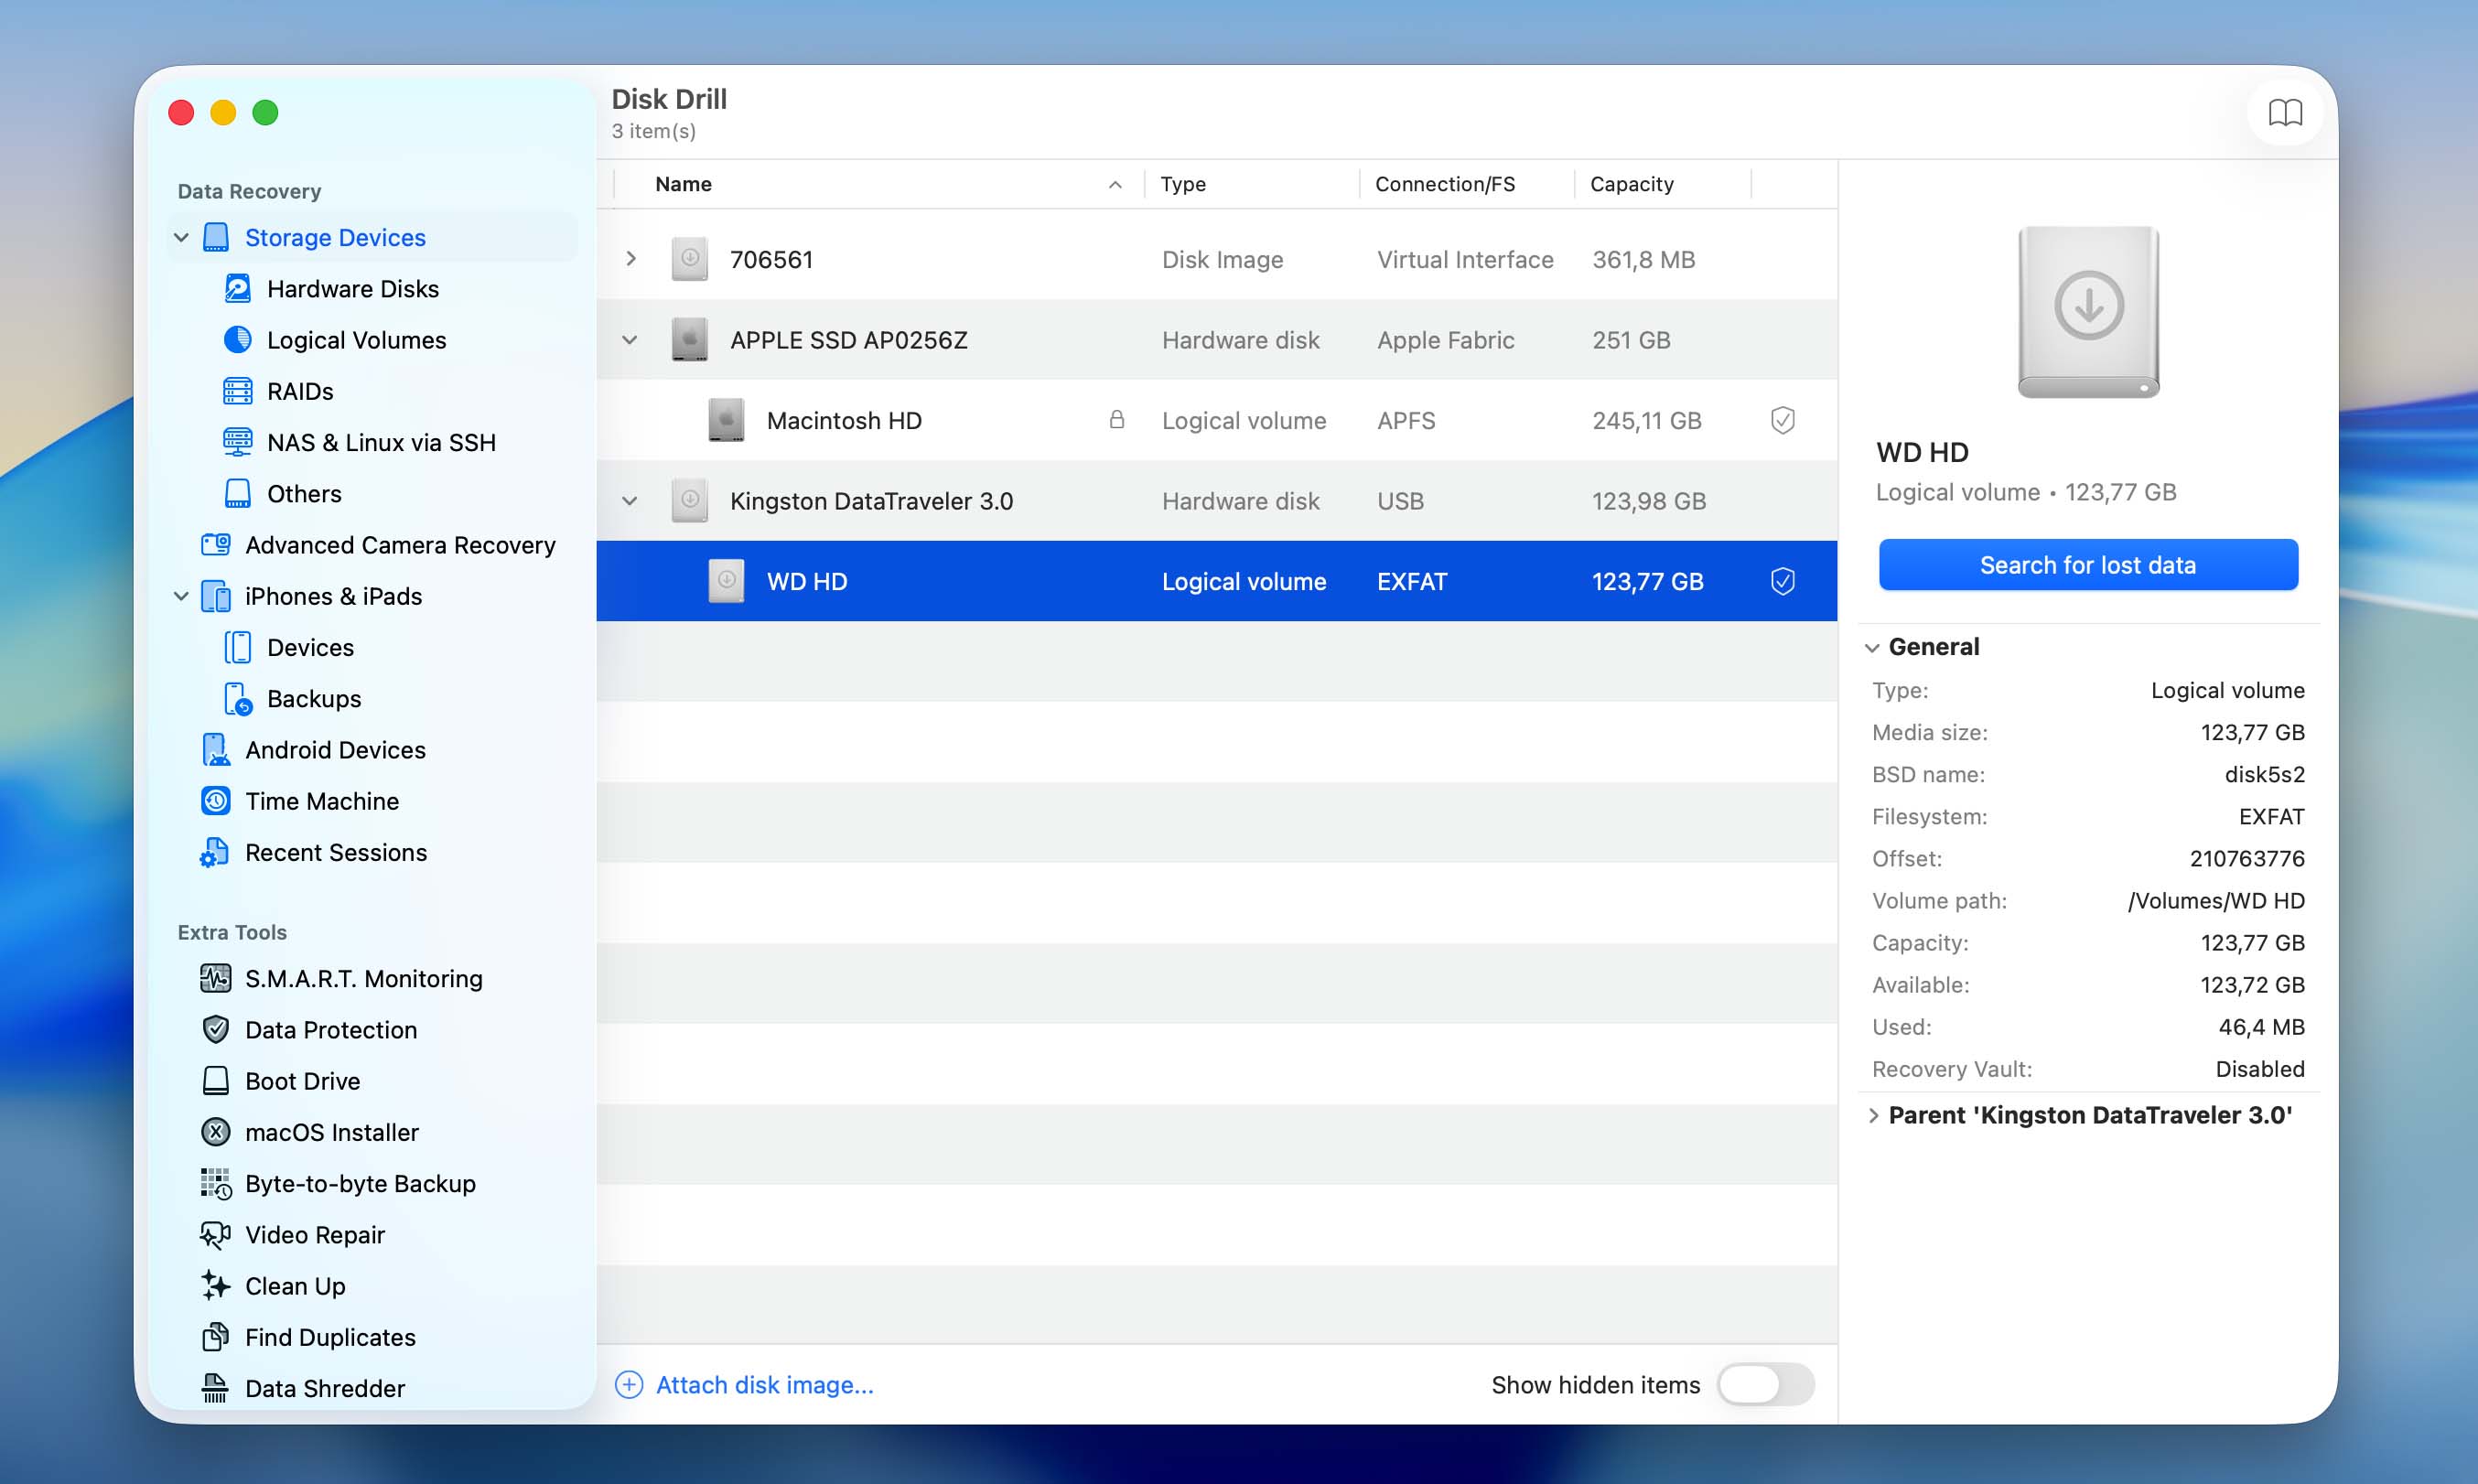Click Search for lost data button
Image resolution: width=2478 pixels, height=1484 pixels.
(x=2087, y=565)
